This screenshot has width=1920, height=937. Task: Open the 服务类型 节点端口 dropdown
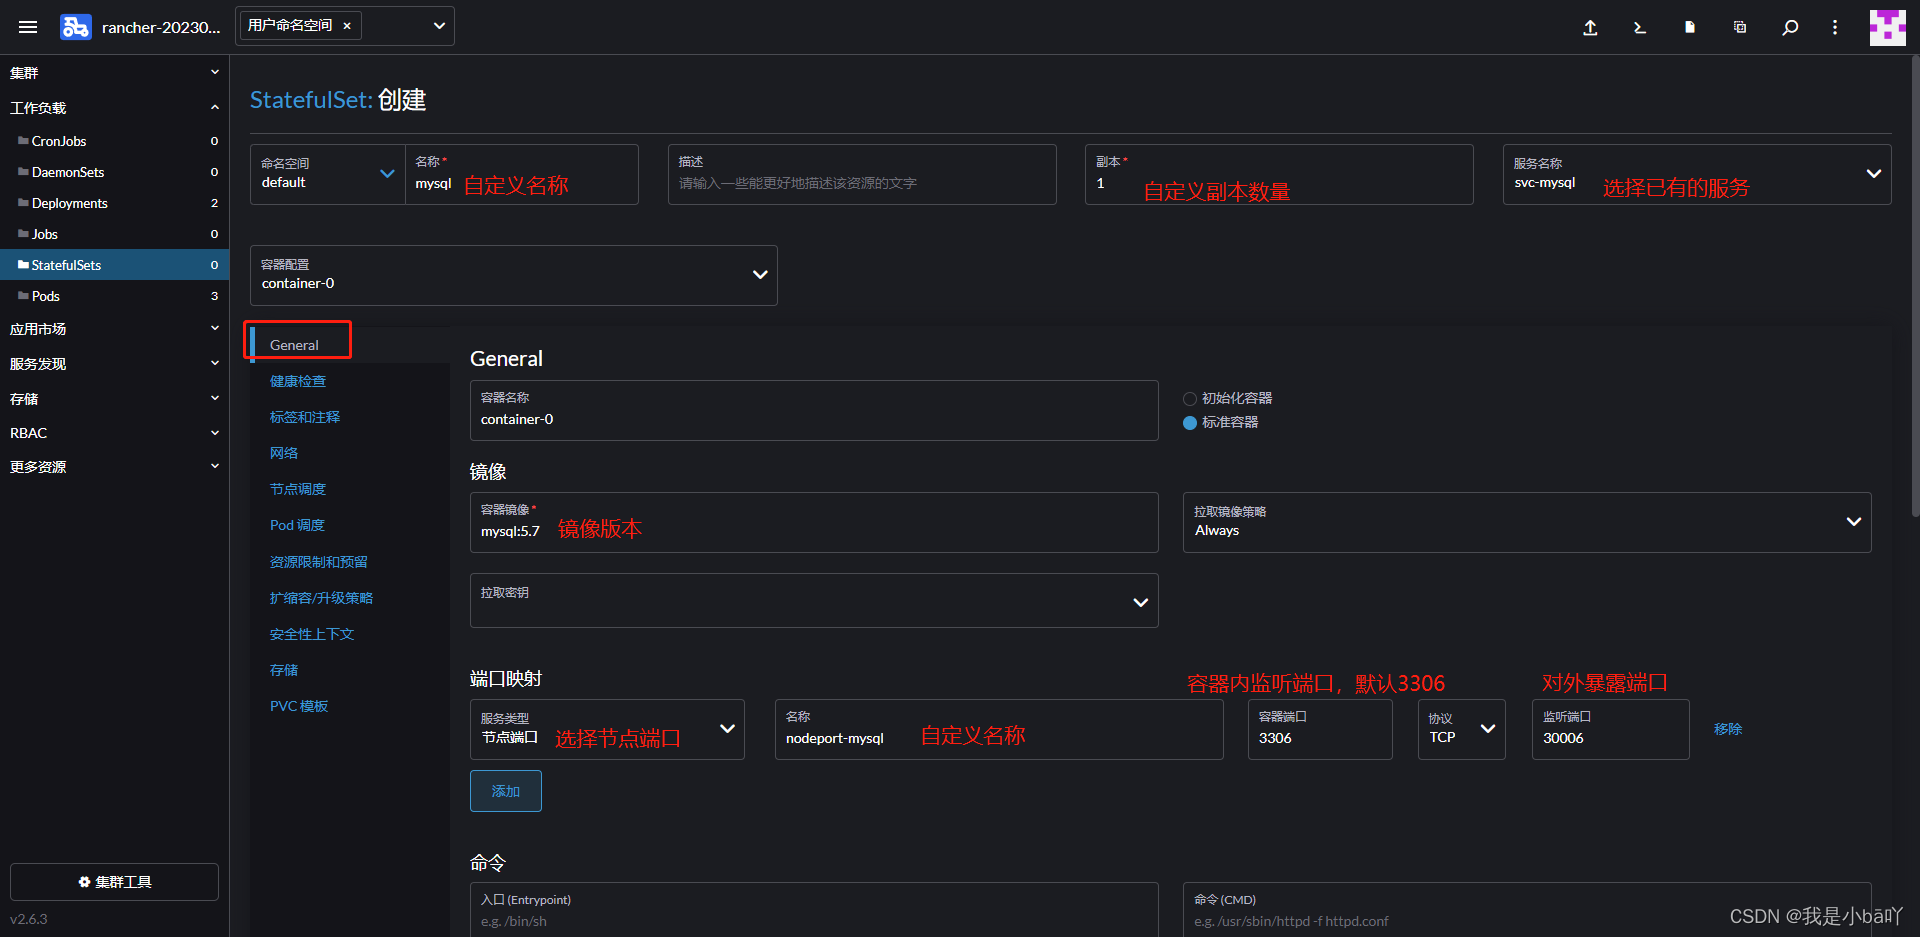pos(607,729)
